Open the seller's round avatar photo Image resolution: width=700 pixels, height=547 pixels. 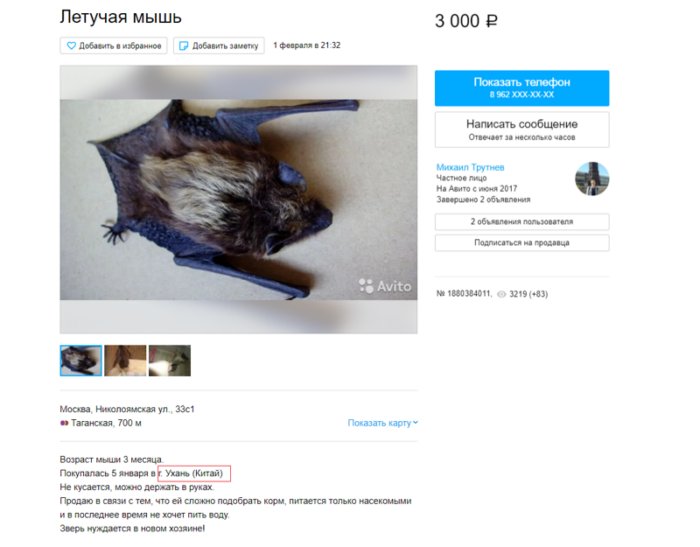point(592,179)
